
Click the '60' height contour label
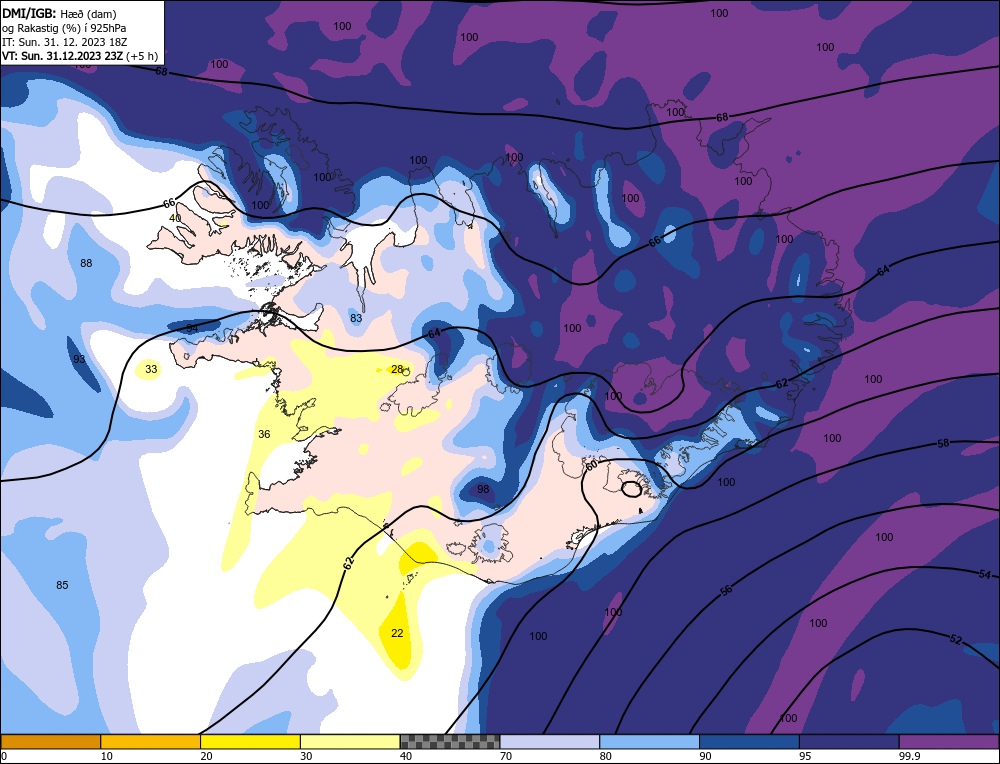(x=592, y=466)
